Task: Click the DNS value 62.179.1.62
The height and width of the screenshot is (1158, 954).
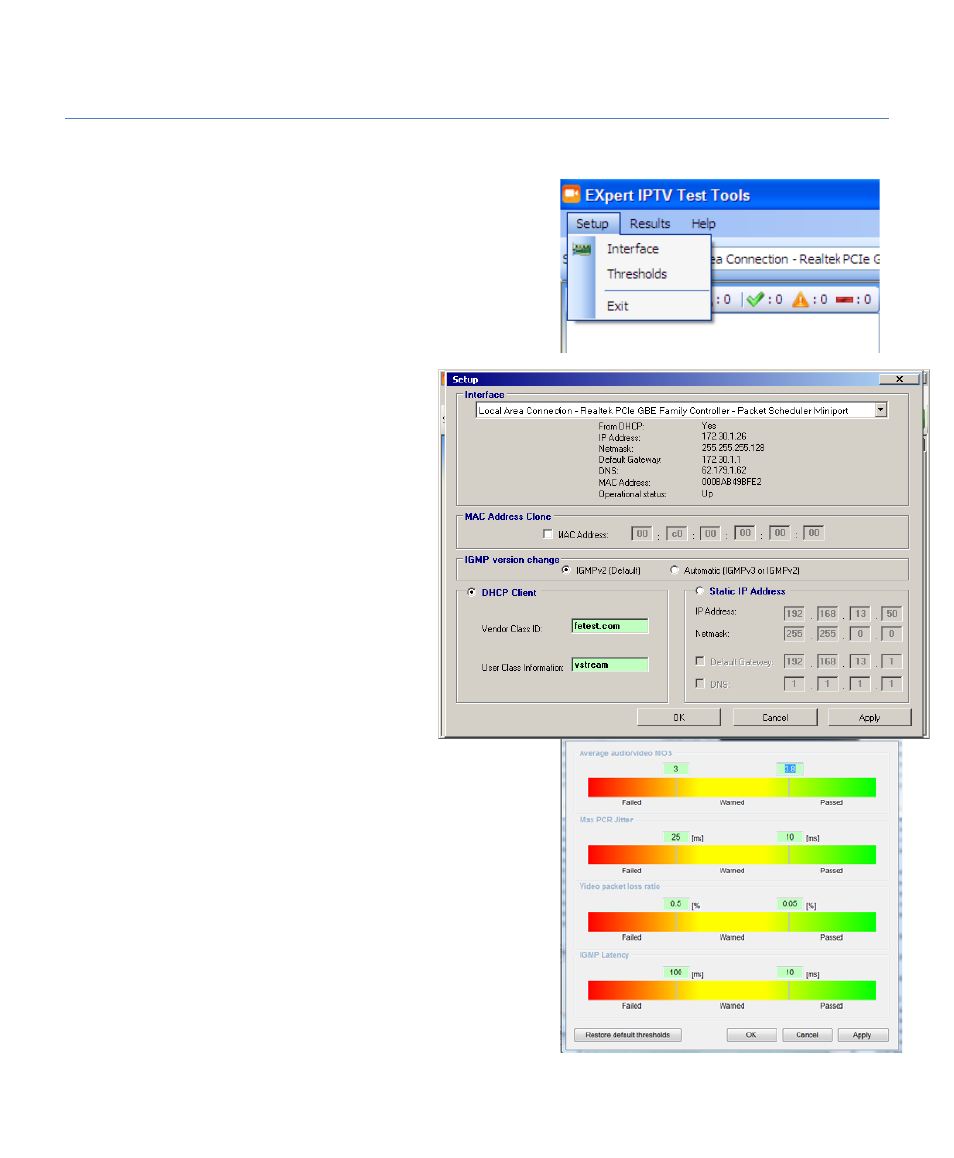Action: [724, 470]
